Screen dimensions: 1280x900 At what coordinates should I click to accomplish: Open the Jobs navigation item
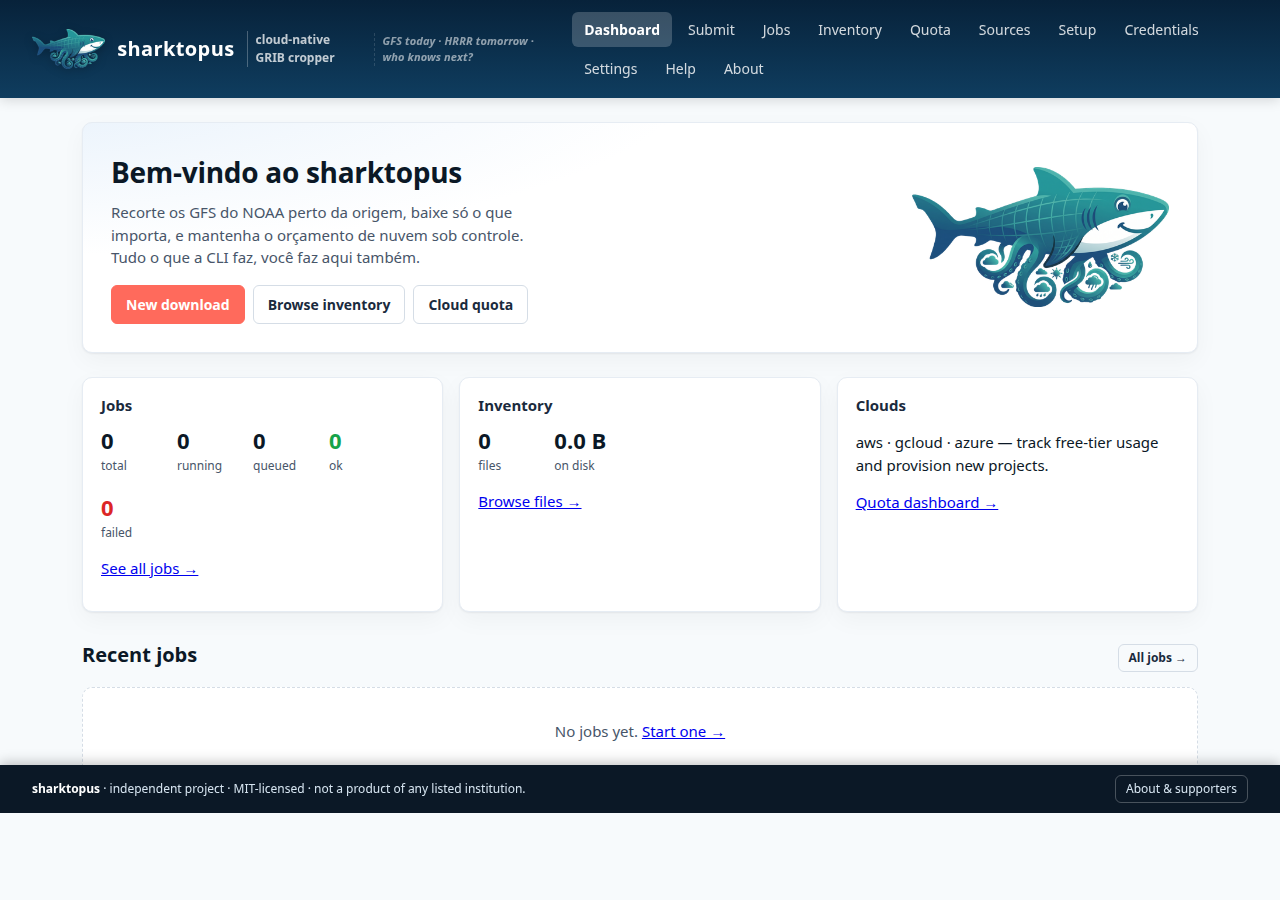[x=776, y=30]
